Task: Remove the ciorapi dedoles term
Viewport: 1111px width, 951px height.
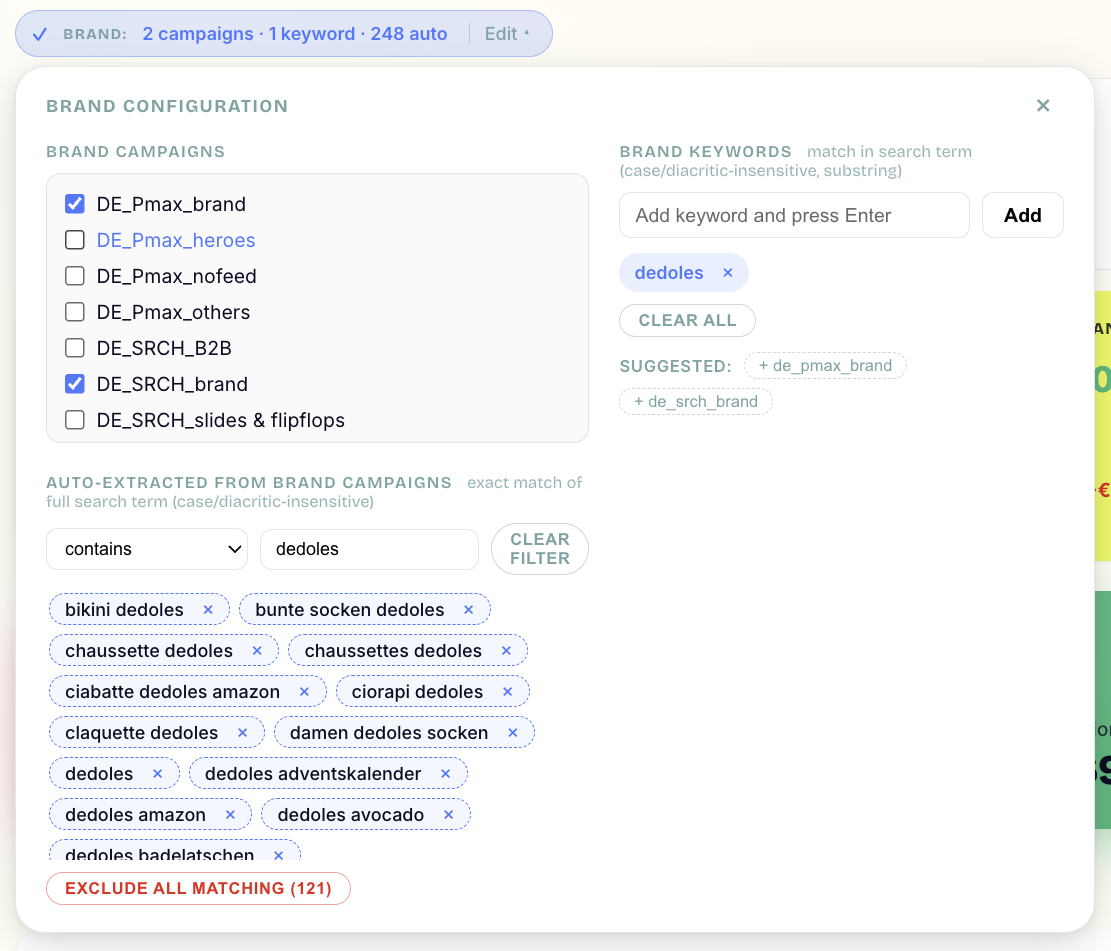Action: click(507, 692)
